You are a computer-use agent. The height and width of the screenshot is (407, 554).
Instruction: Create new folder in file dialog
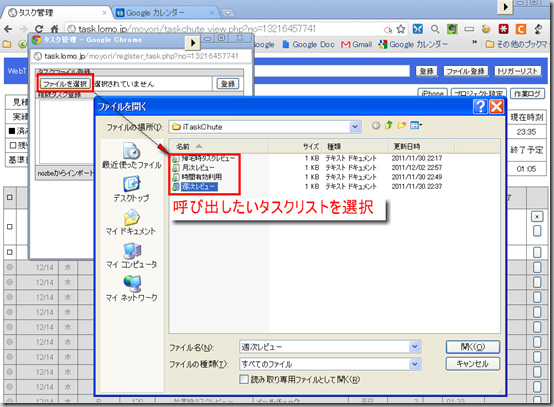pos(401,125)
